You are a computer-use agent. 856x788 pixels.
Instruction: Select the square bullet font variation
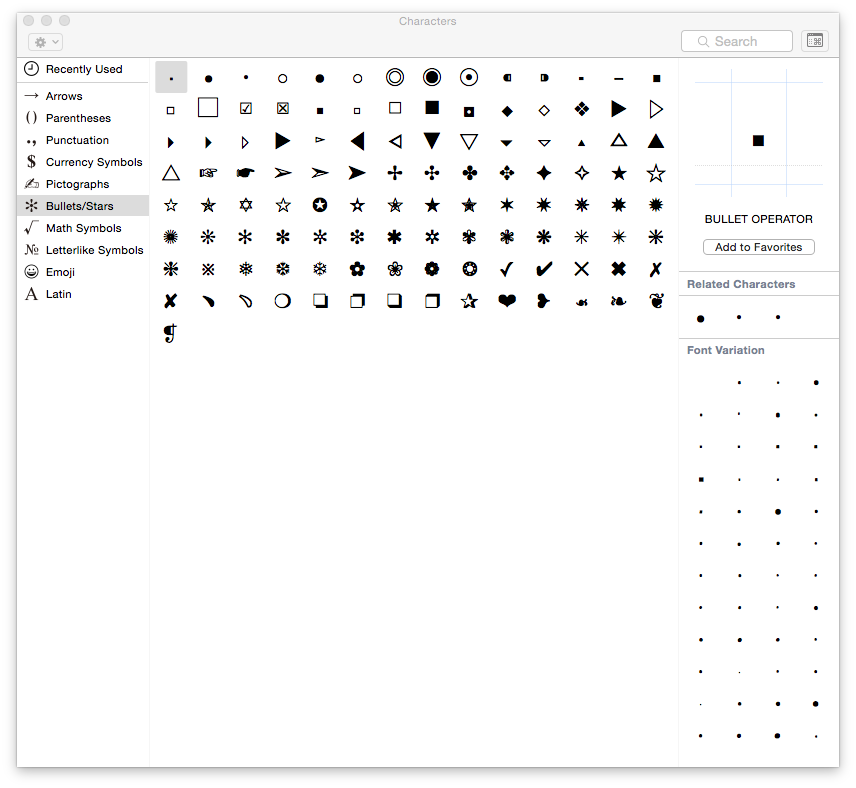[701, 479]
